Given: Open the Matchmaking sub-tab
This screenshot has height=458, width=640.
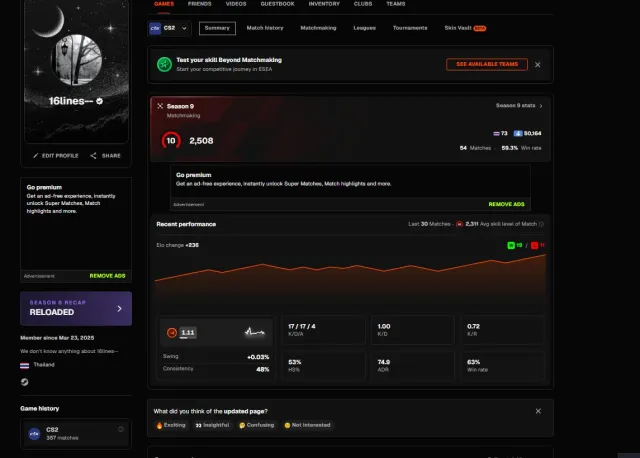Looking at the screenshot, I should [x=318, y=28].
